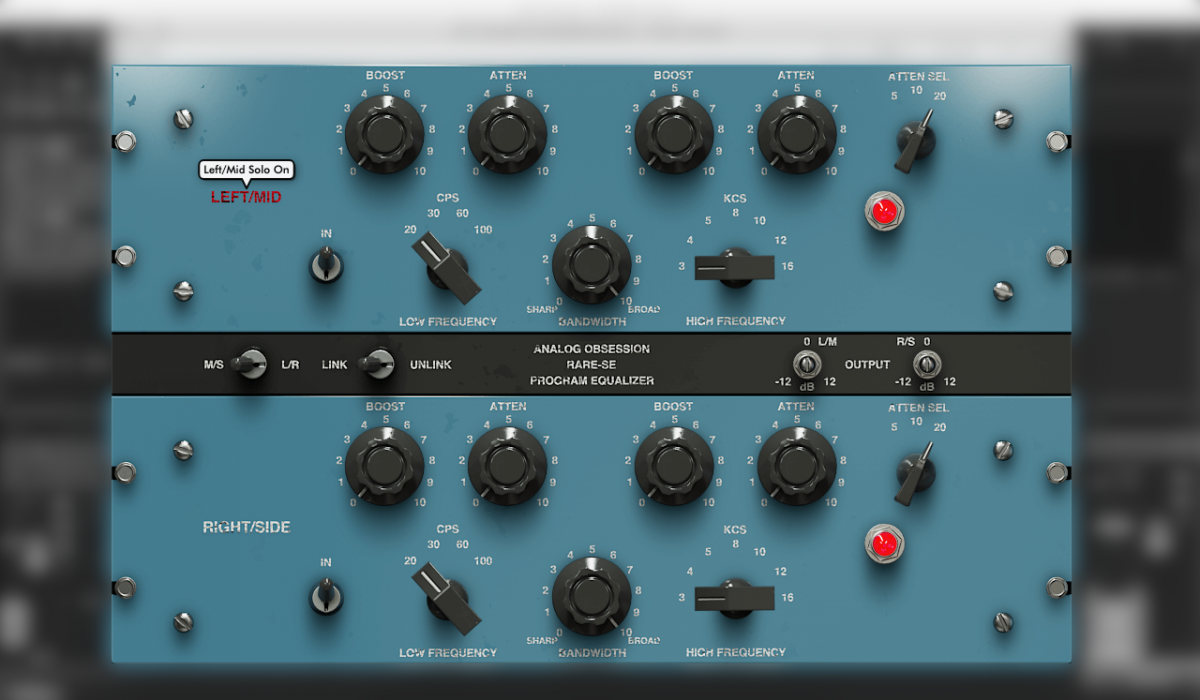Click the R/S output gain knob

(x=927, y=364)
